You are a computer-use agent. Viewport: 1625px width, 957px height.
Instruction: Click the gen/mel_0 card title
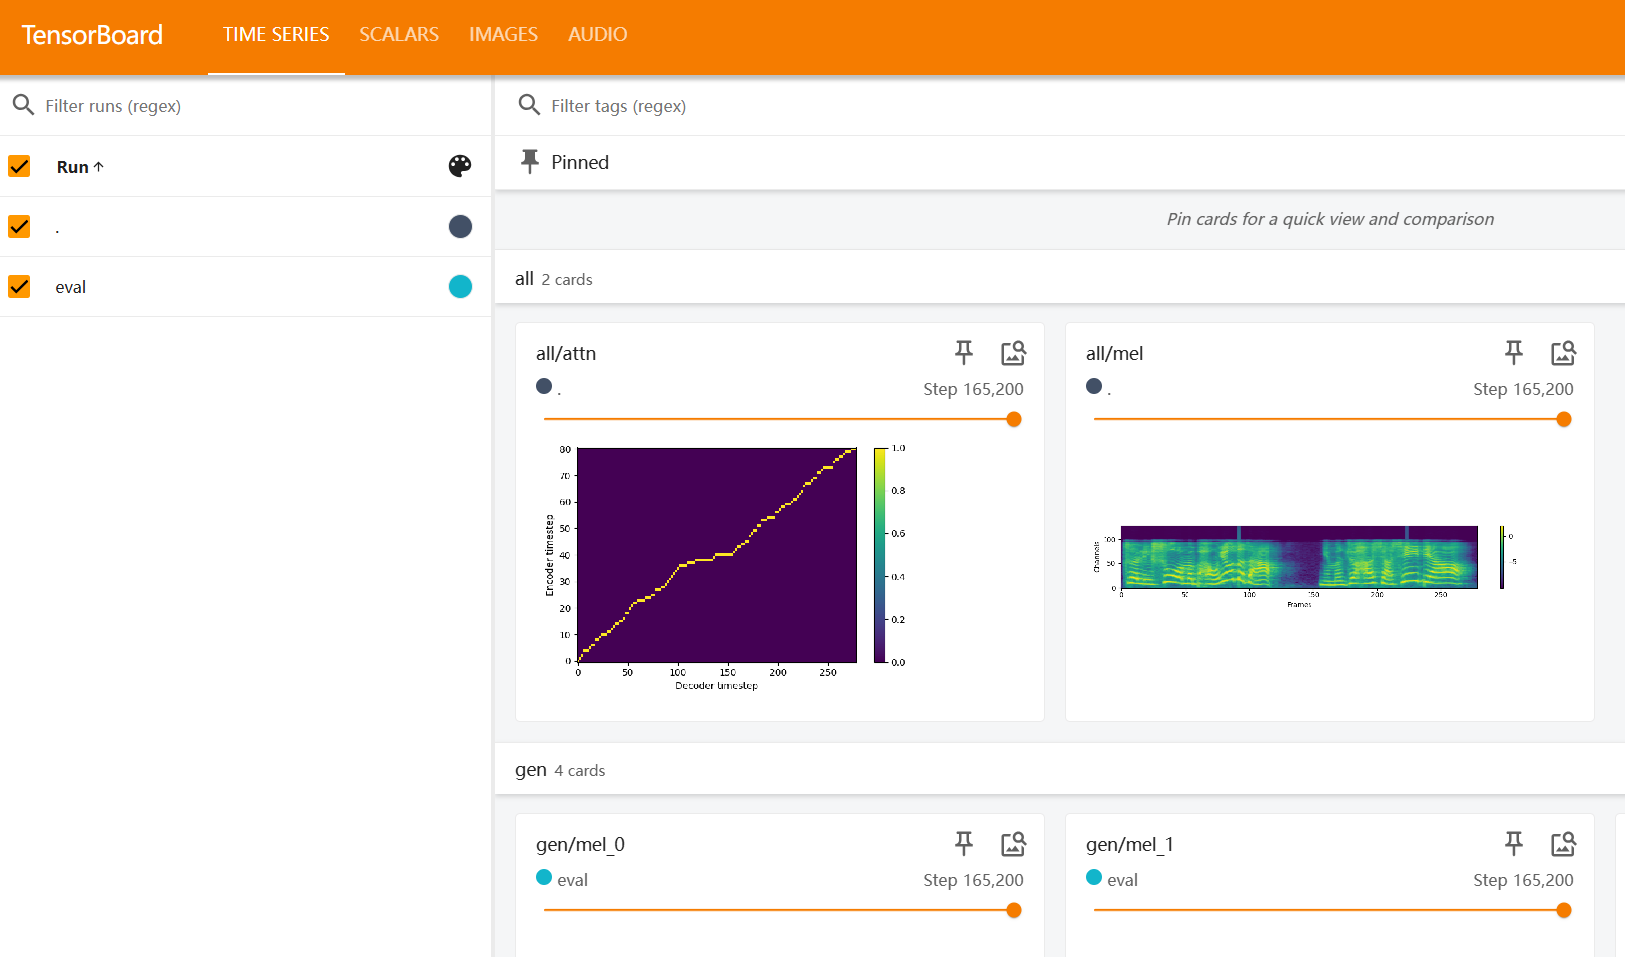point(580,844)
